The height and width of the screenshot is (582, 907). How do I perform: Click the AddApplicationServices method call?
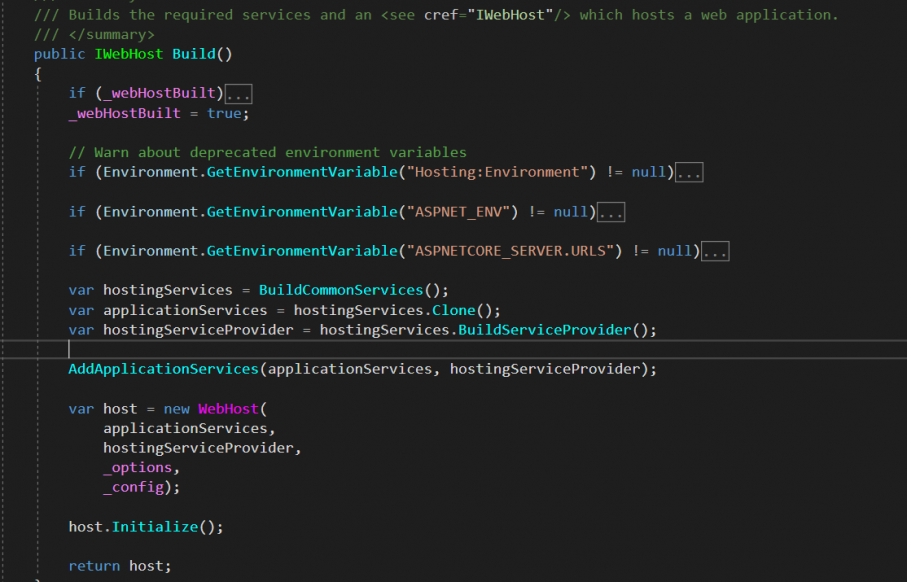pos(163,368)
